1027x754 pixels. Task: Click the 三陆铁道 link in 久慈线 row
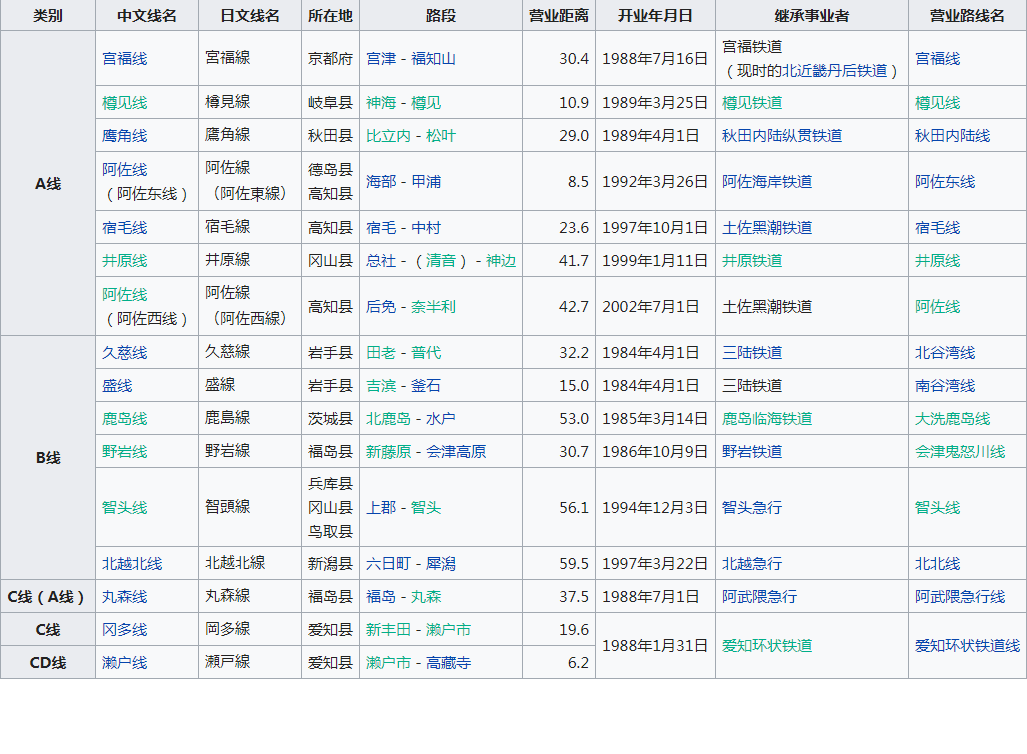pos(752,352)
